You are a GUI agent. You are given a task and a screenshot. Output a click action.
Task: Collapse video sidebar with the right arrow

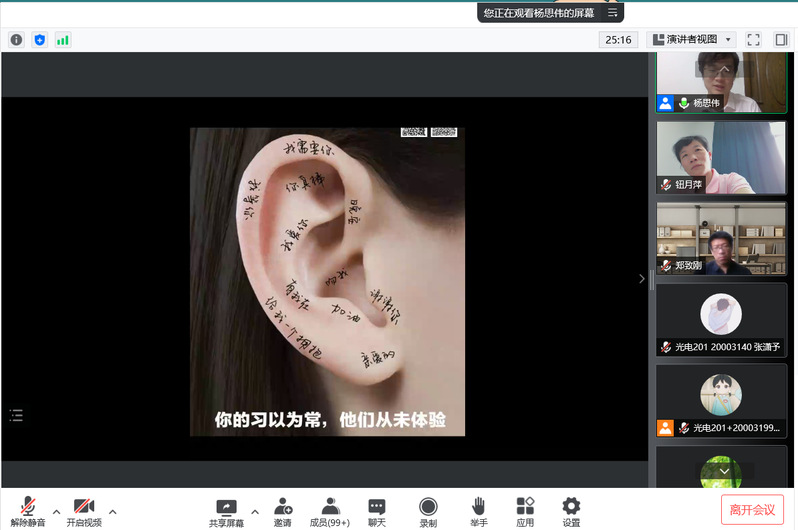tap(642, 279)
